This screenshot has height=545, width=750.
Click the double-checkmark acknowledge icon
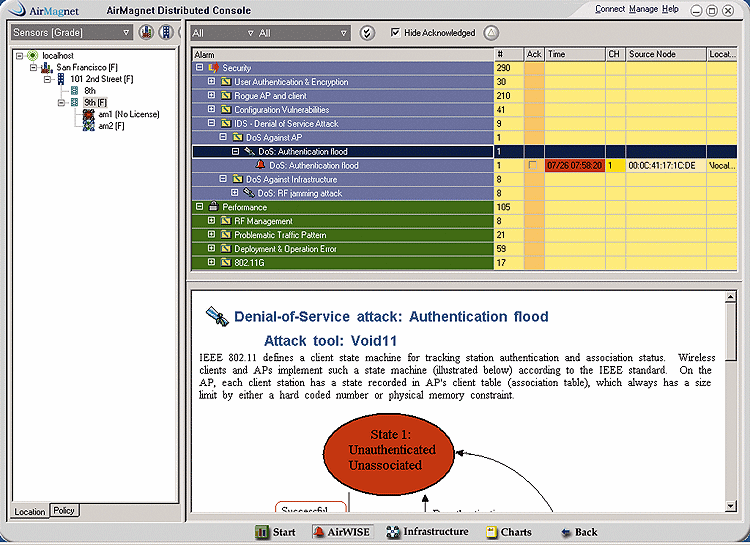click(x=367, y=33)
